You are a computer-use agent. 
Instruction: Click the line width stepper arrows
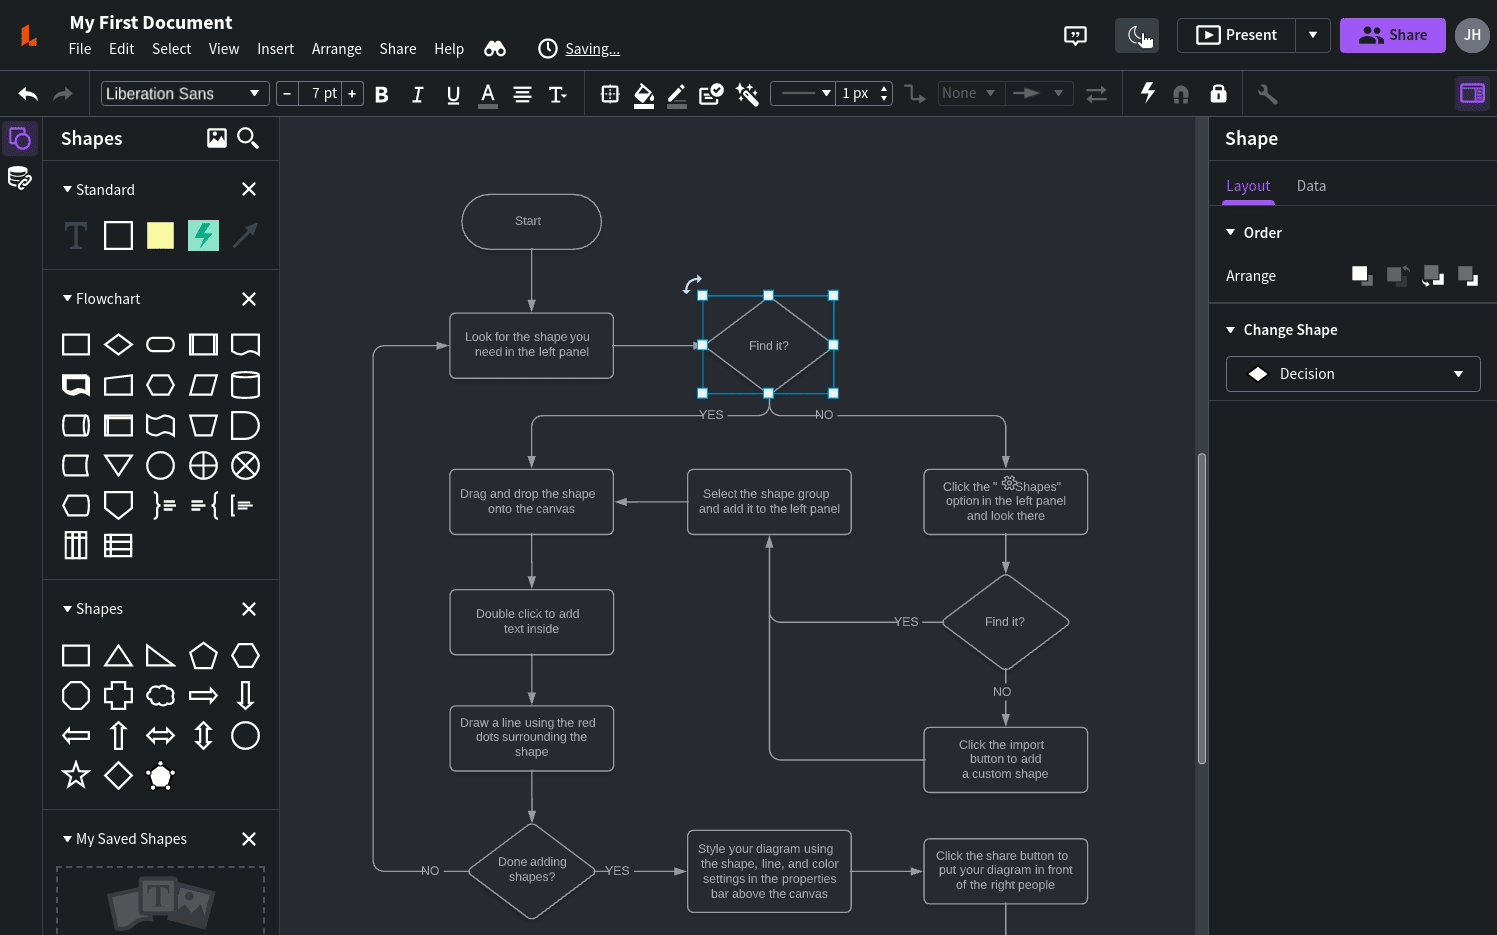(x=884, y=93)
